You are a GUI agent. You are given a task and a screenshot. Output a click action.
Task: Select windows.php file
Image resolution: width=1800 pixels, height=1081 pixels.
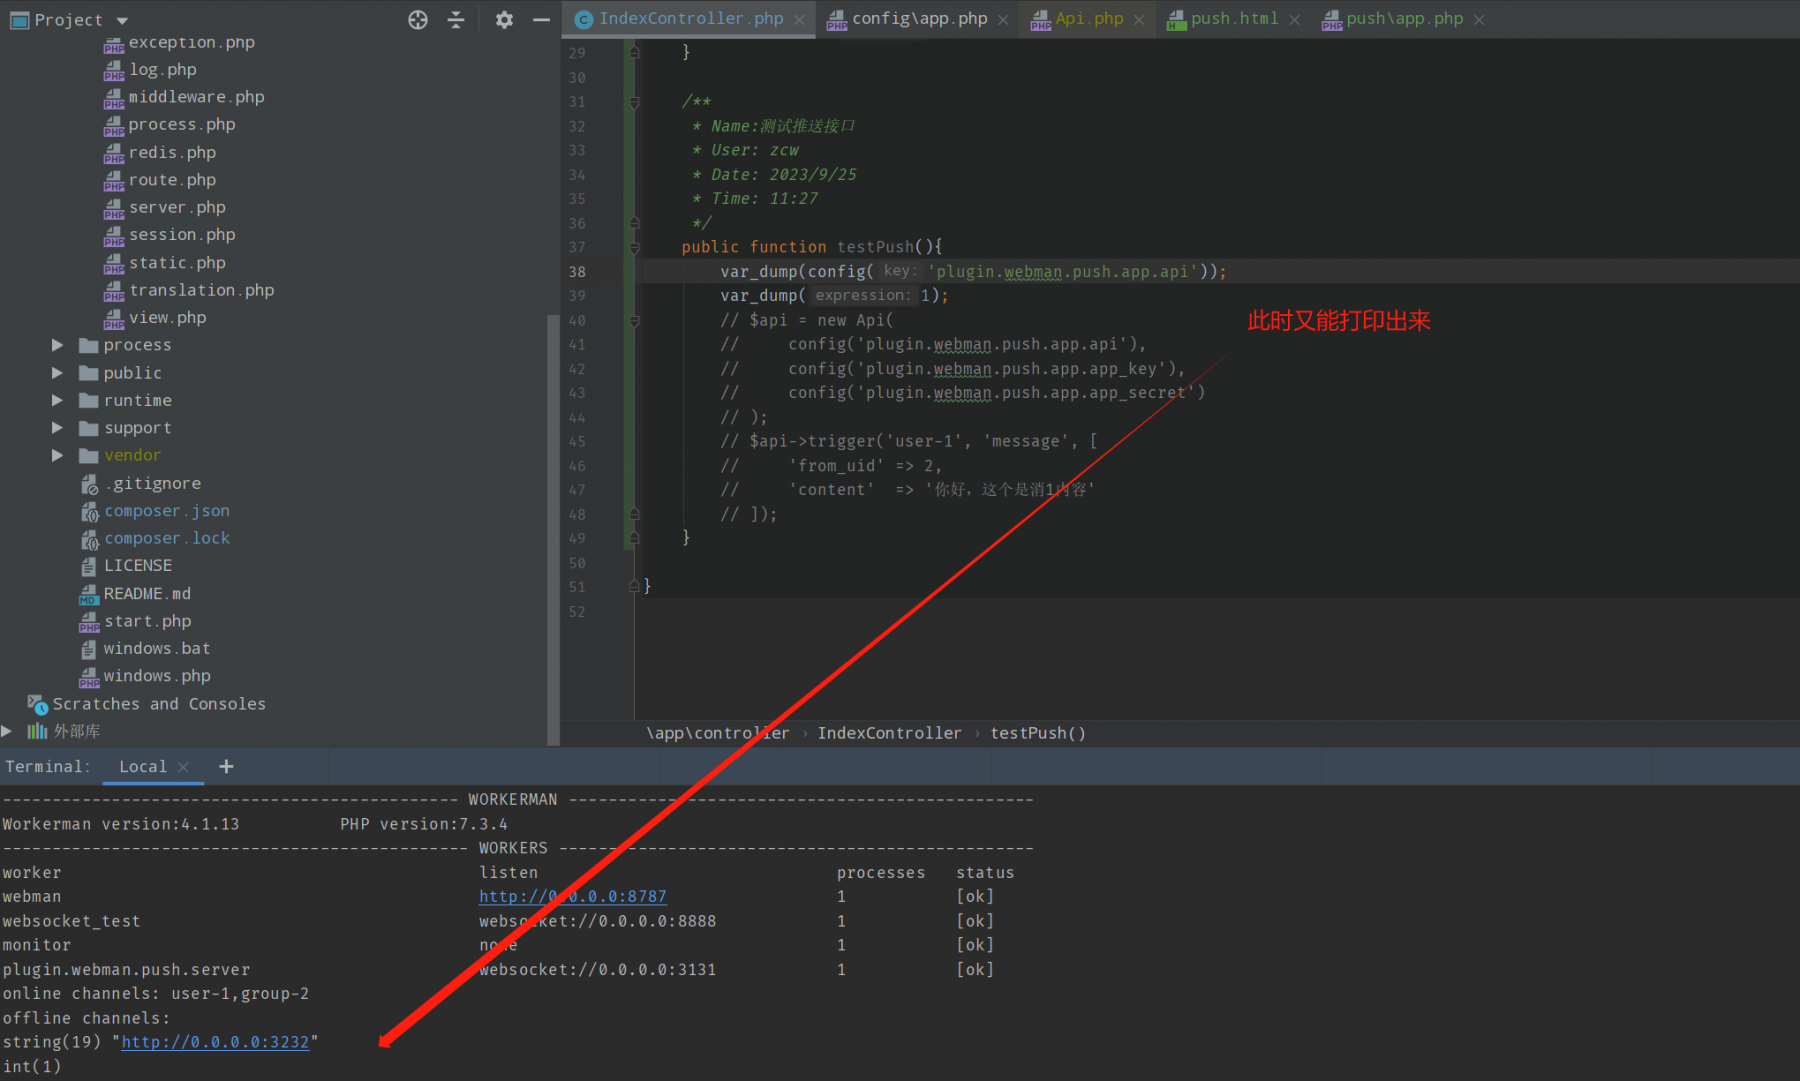(157, 676)
